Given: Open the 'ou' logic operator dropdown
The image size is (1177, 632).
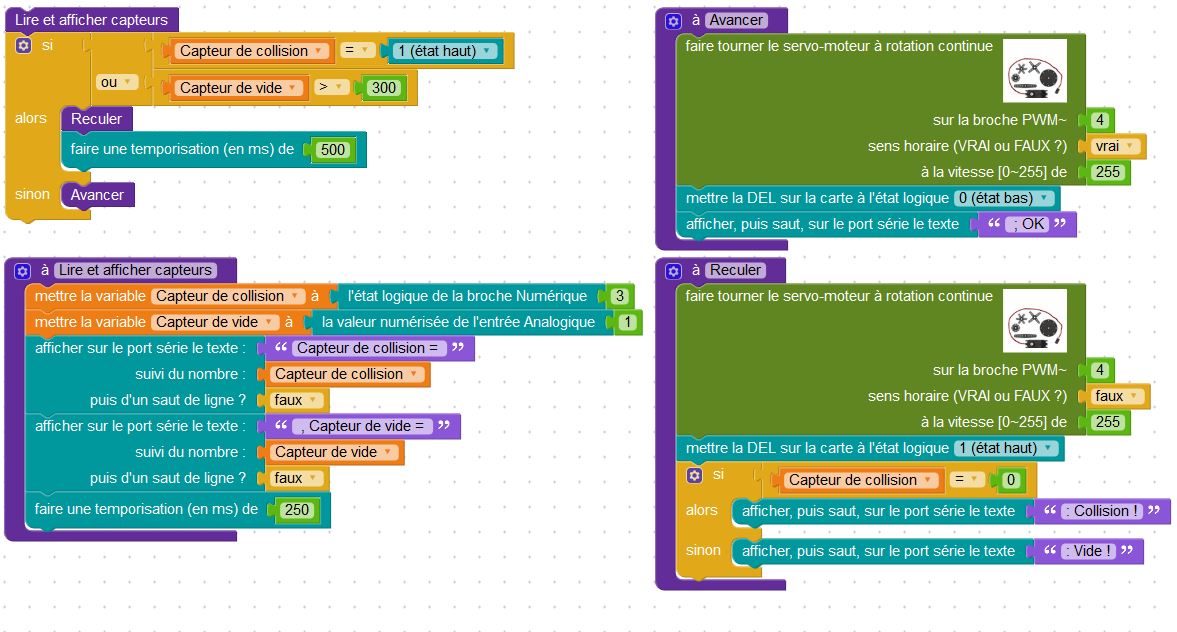Looking at the screenshot, I should [118, 82].
